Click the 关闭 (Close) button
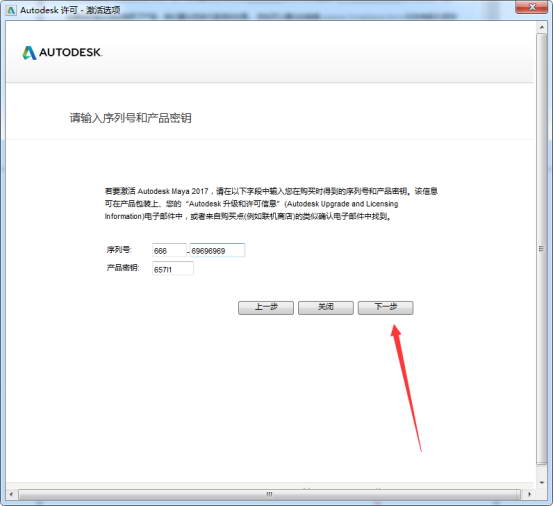554x506 pixels. pos(325,307)
